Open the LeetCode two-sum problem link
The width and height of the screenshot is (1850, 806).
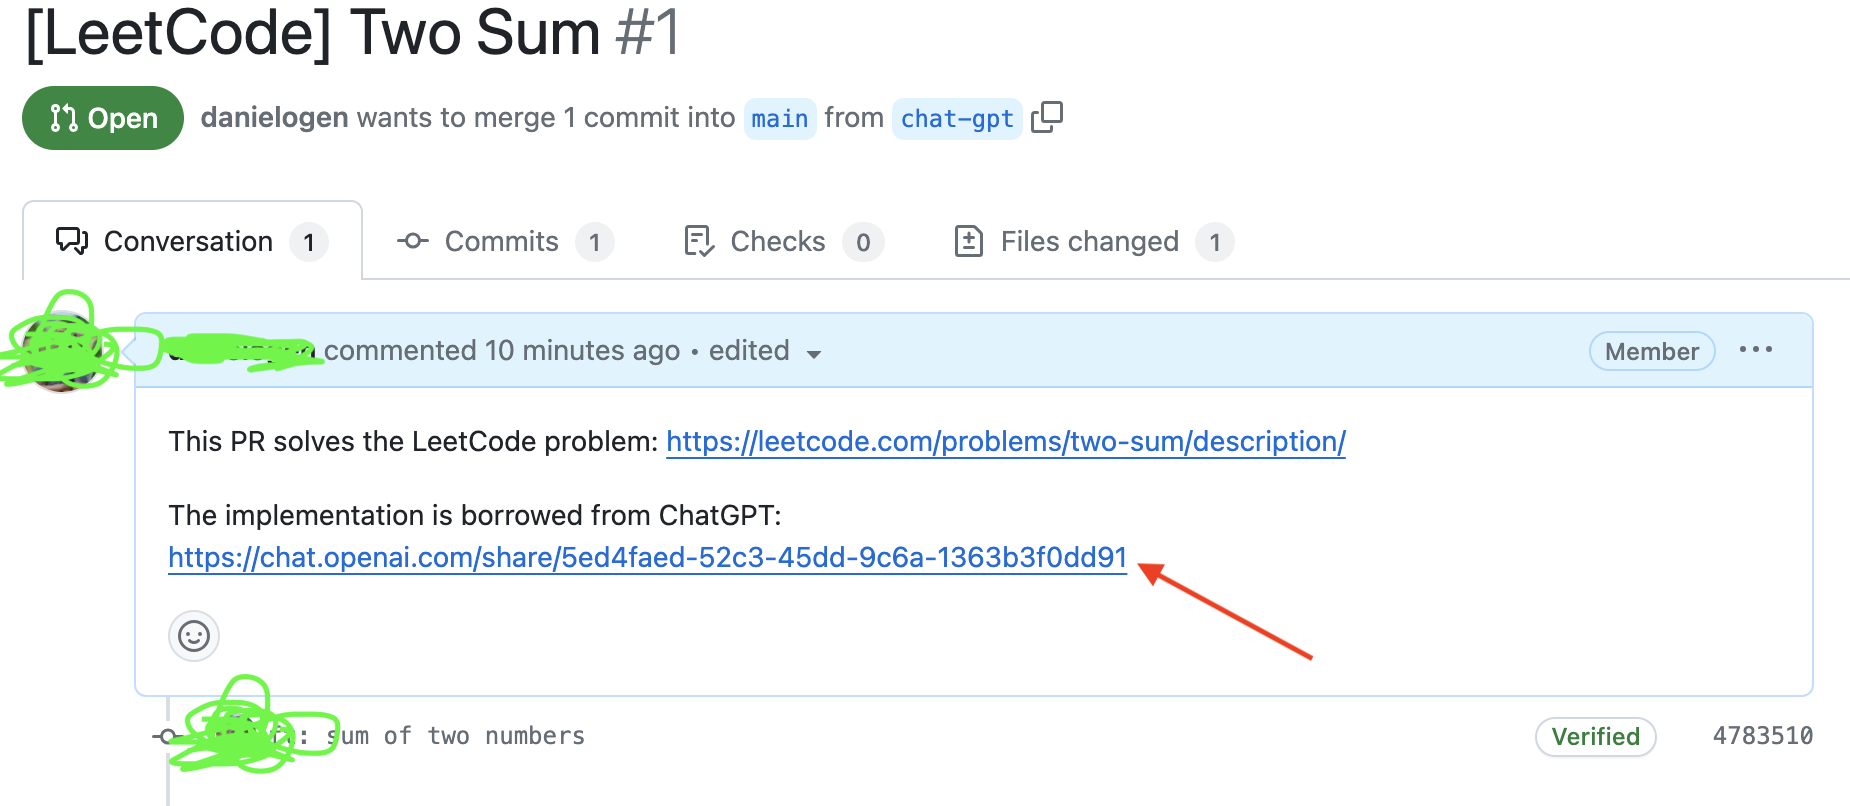coord(1004,441)
